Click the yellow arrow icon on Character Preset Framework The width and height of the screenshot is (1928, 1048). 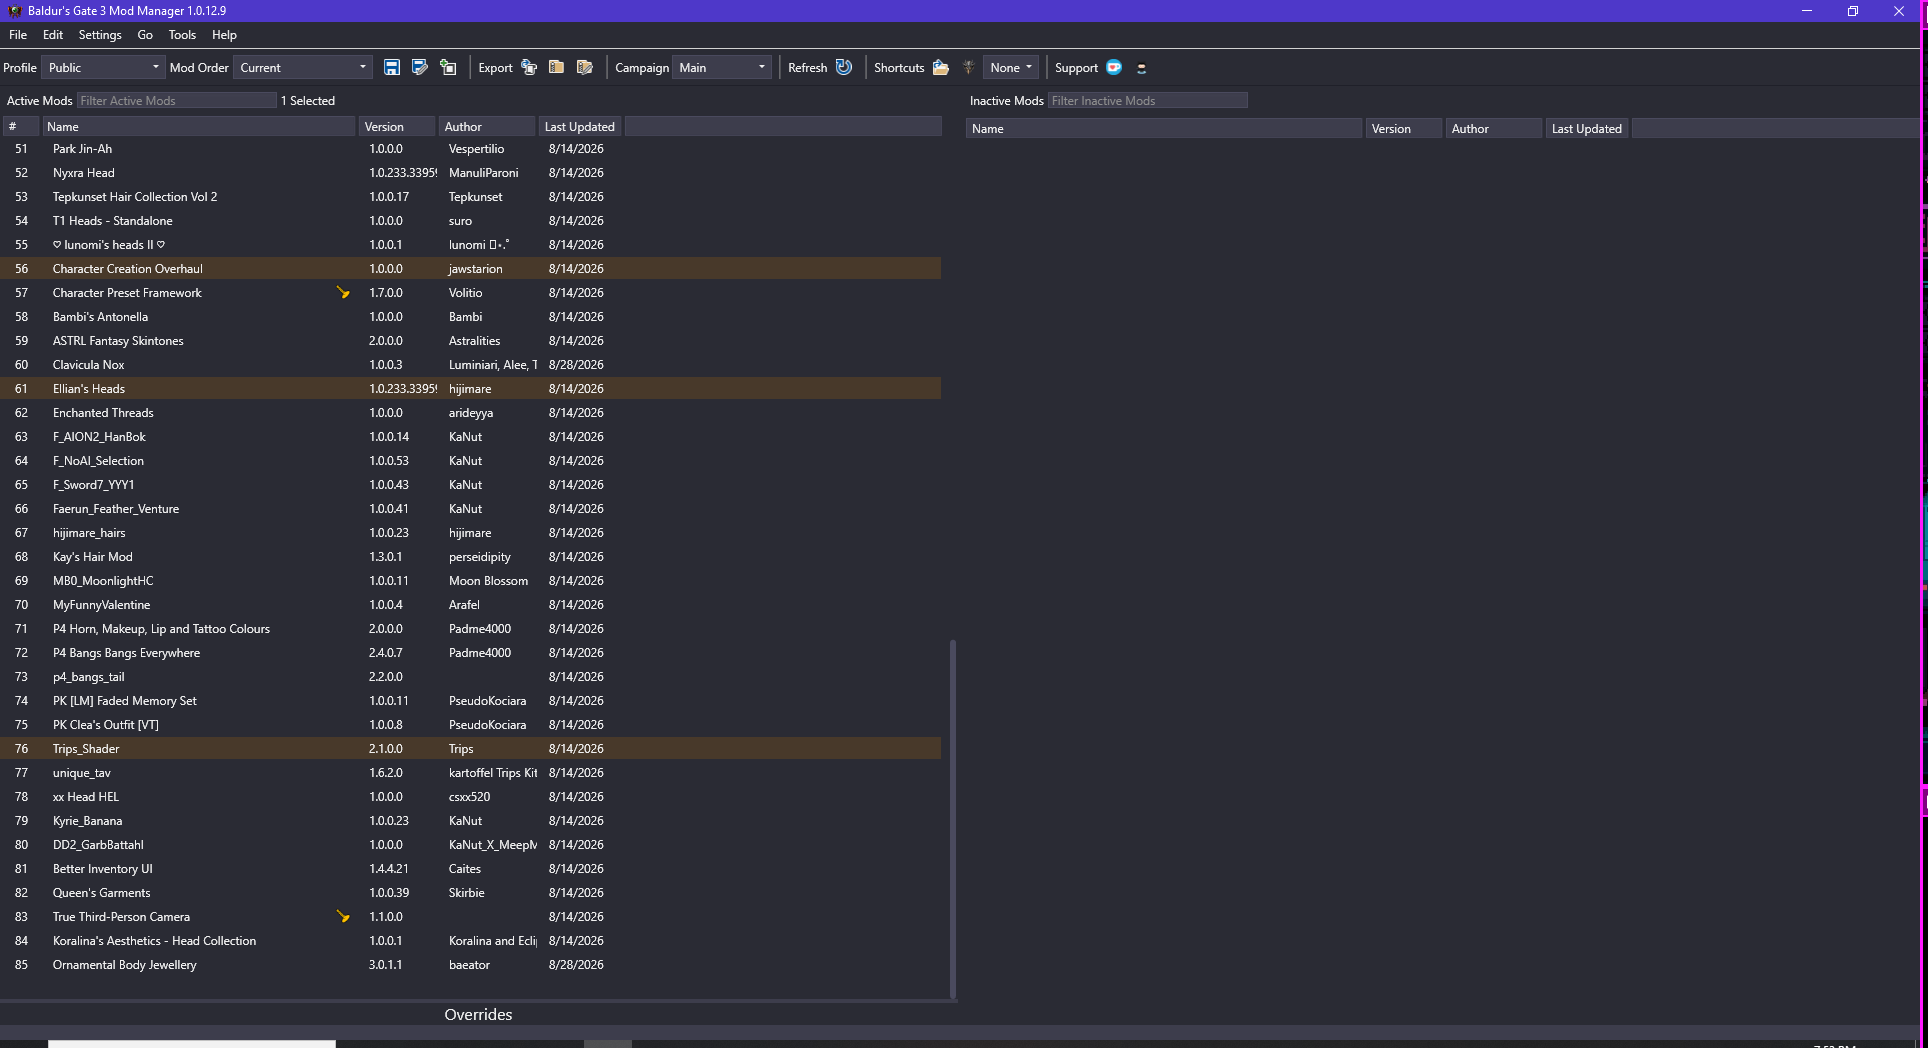click(343, 292)
